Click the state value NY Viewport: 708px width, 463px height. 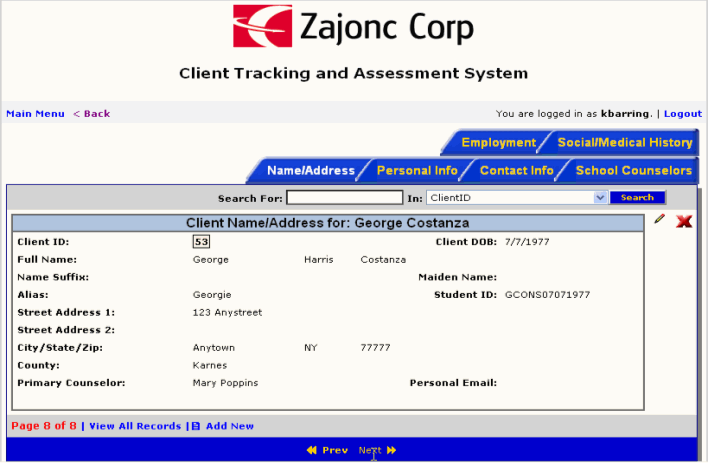(311, 348)
